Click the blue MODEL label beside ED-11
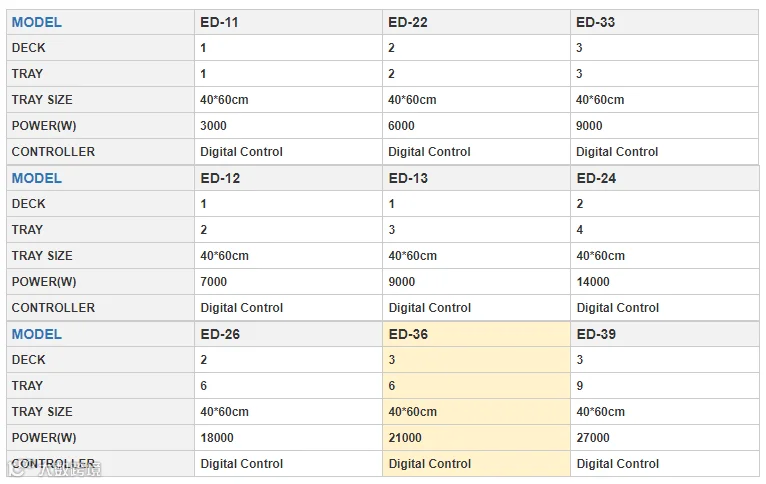Image resolution: width=766 pixels, height=484 pixels. 37,22
